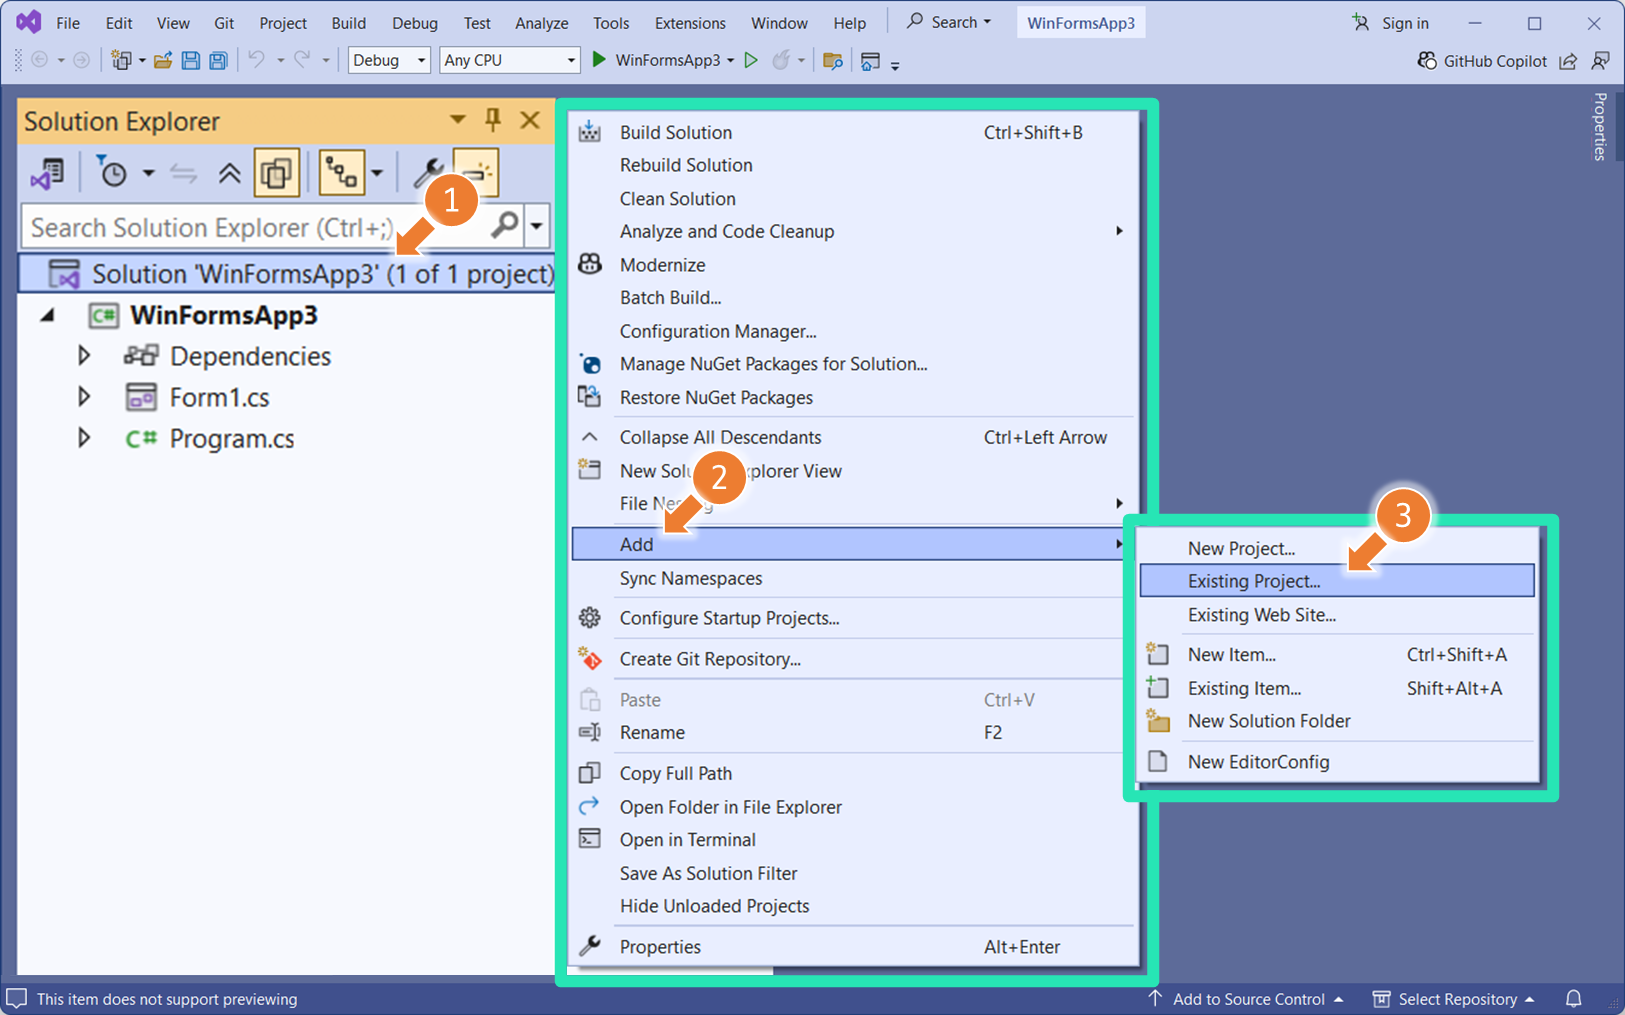Open the search options dropdown arrow
Screen dimensions: 1625x1015
tap(537, 227)
